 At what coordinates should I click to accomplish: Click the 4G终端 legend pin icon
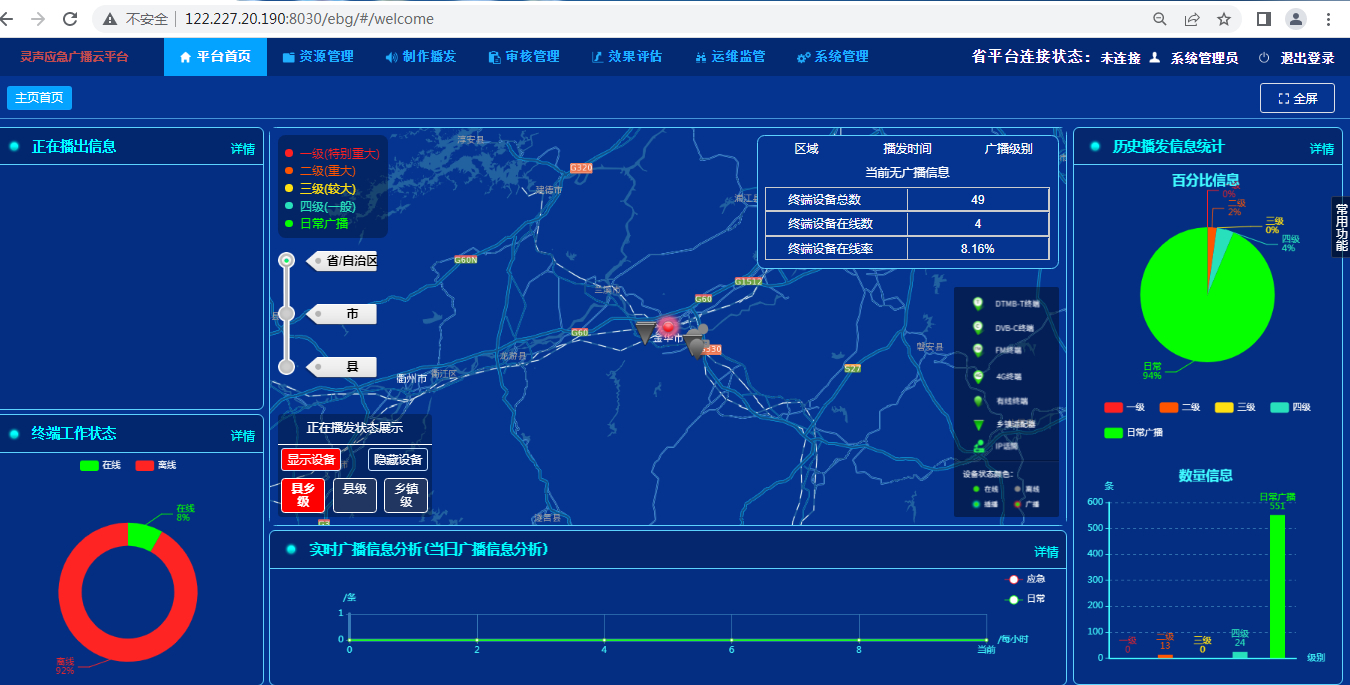(978, 377)
